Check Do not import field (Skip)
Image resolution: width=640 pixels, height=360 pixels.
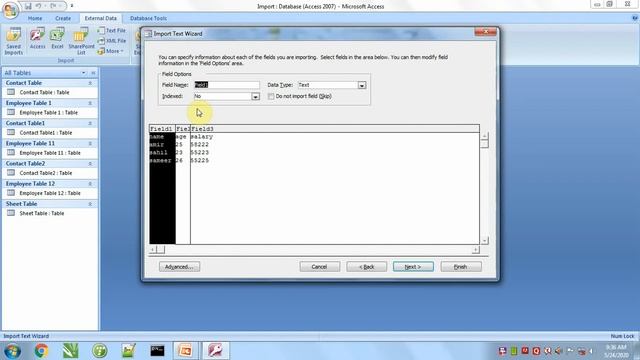pyautogui.click(x=271, y=96)
